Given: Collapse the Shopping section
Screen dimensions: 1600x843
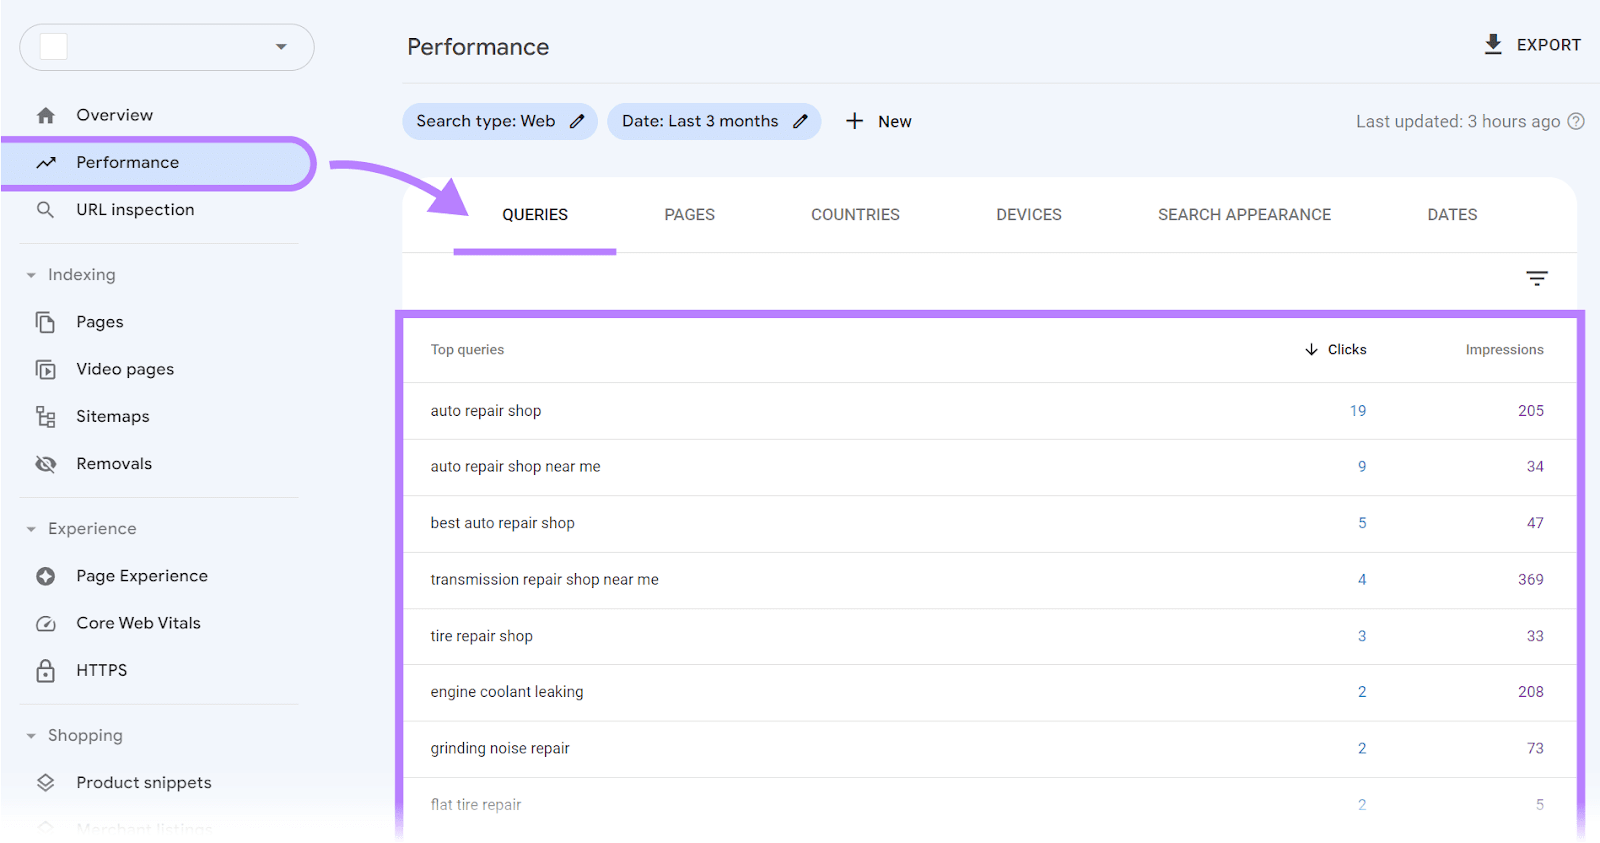Looking at the screenshot, I should pyautogui.click(x=31, y=736).
